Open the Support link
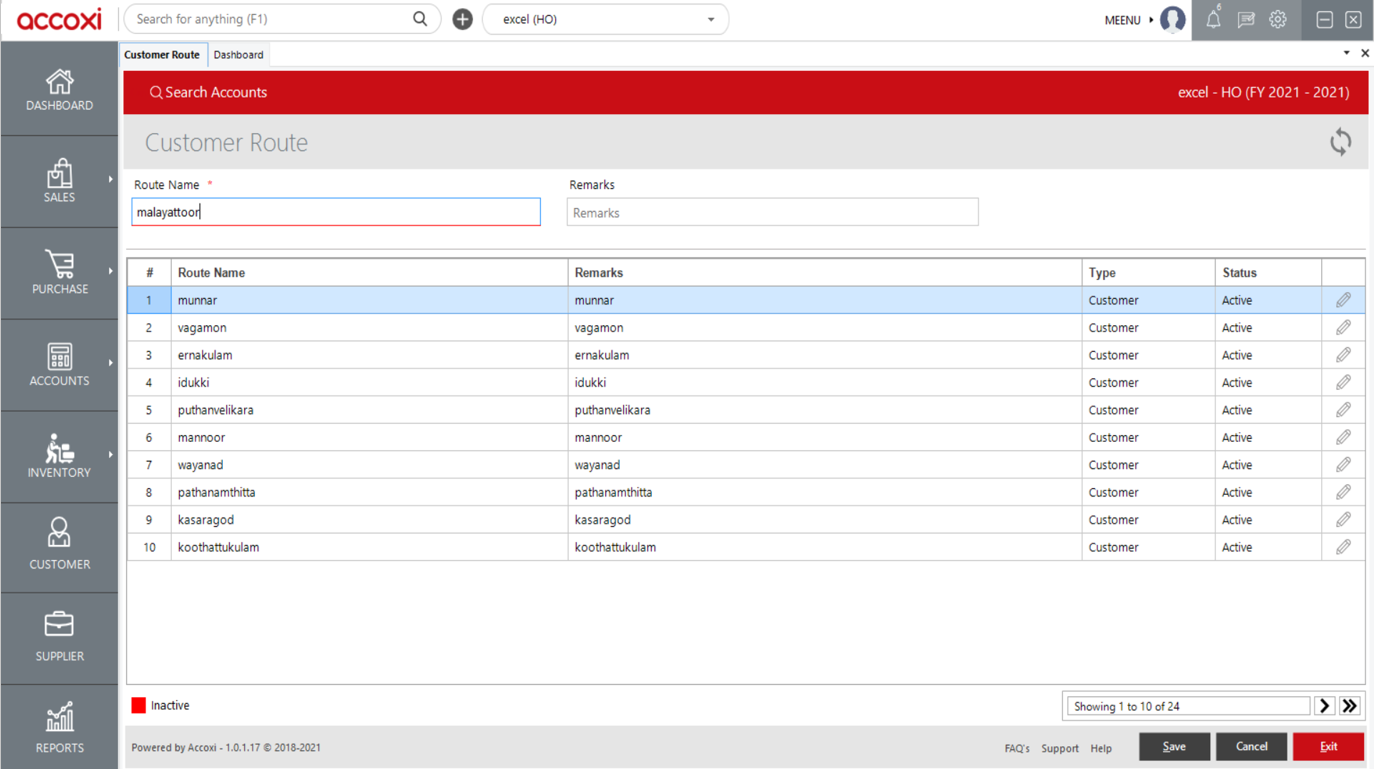 [x=1060, y=747]
